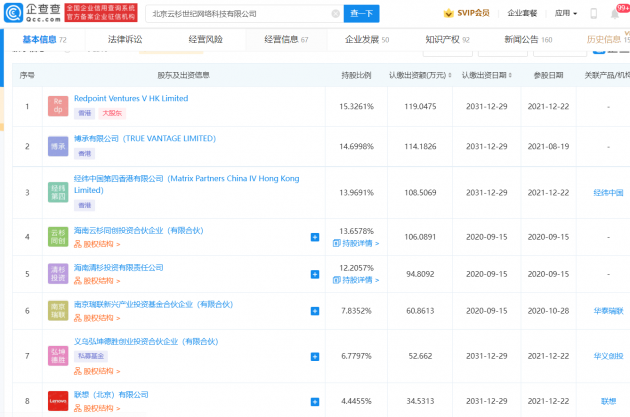Click the 2020-10-28 date cell
The image size is (630, 417).
(x=548, y=311)
